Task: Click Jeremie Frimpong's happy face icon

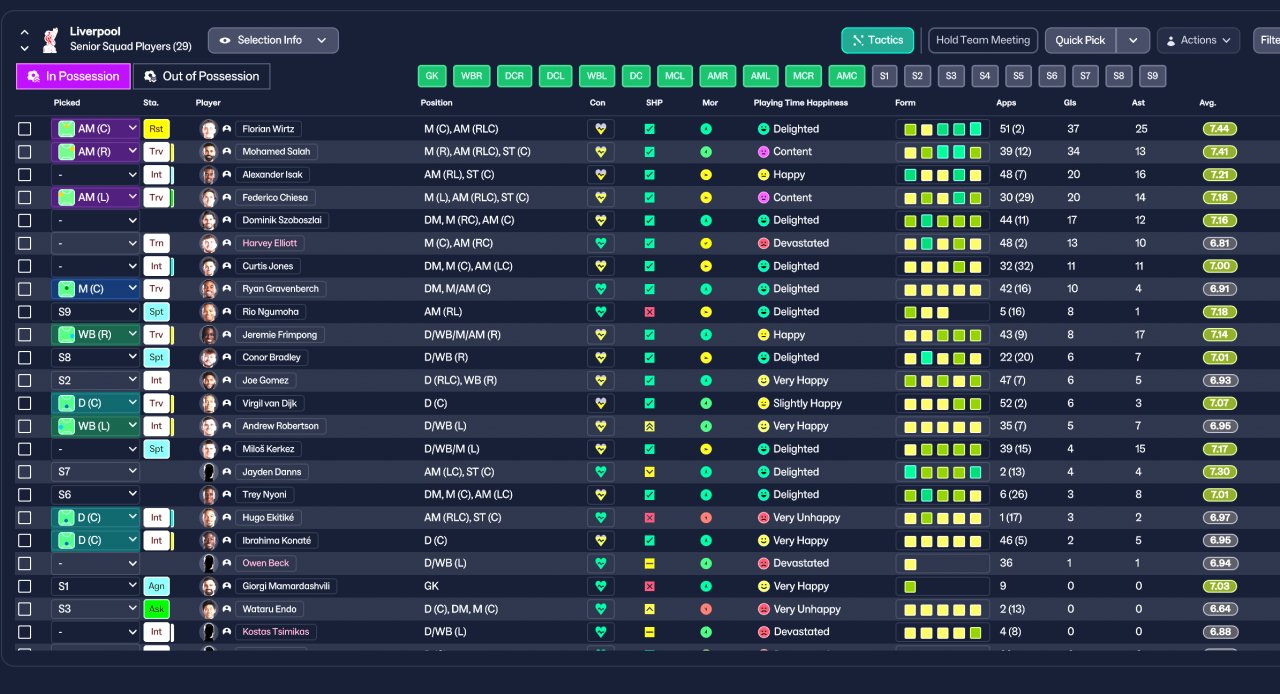Action: point(763,335)
